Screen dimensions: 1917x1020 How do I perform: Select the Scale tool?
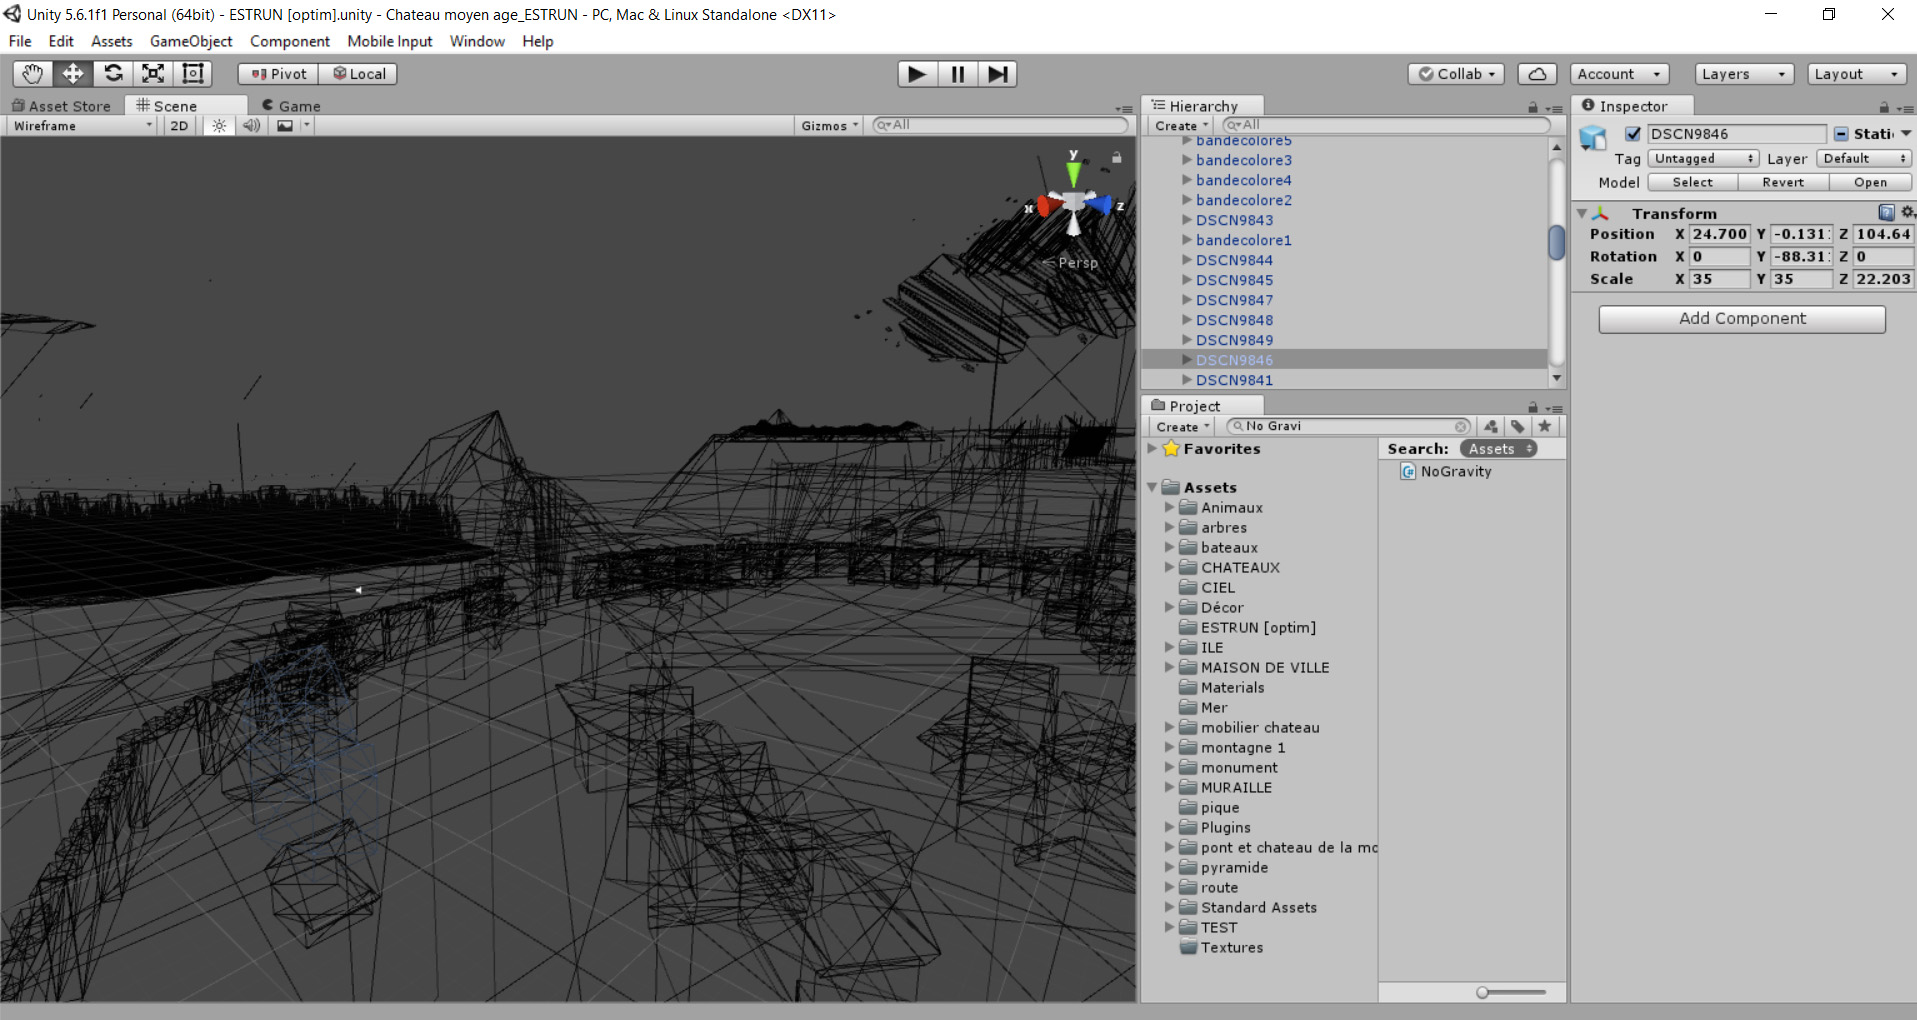153,74
